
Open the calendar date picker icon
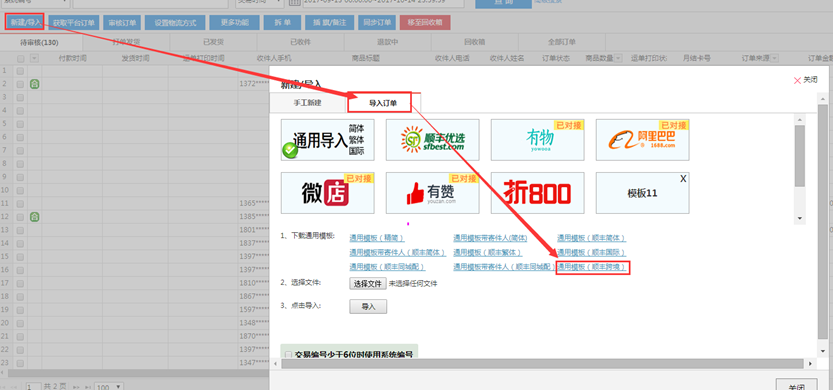point(295,2)
